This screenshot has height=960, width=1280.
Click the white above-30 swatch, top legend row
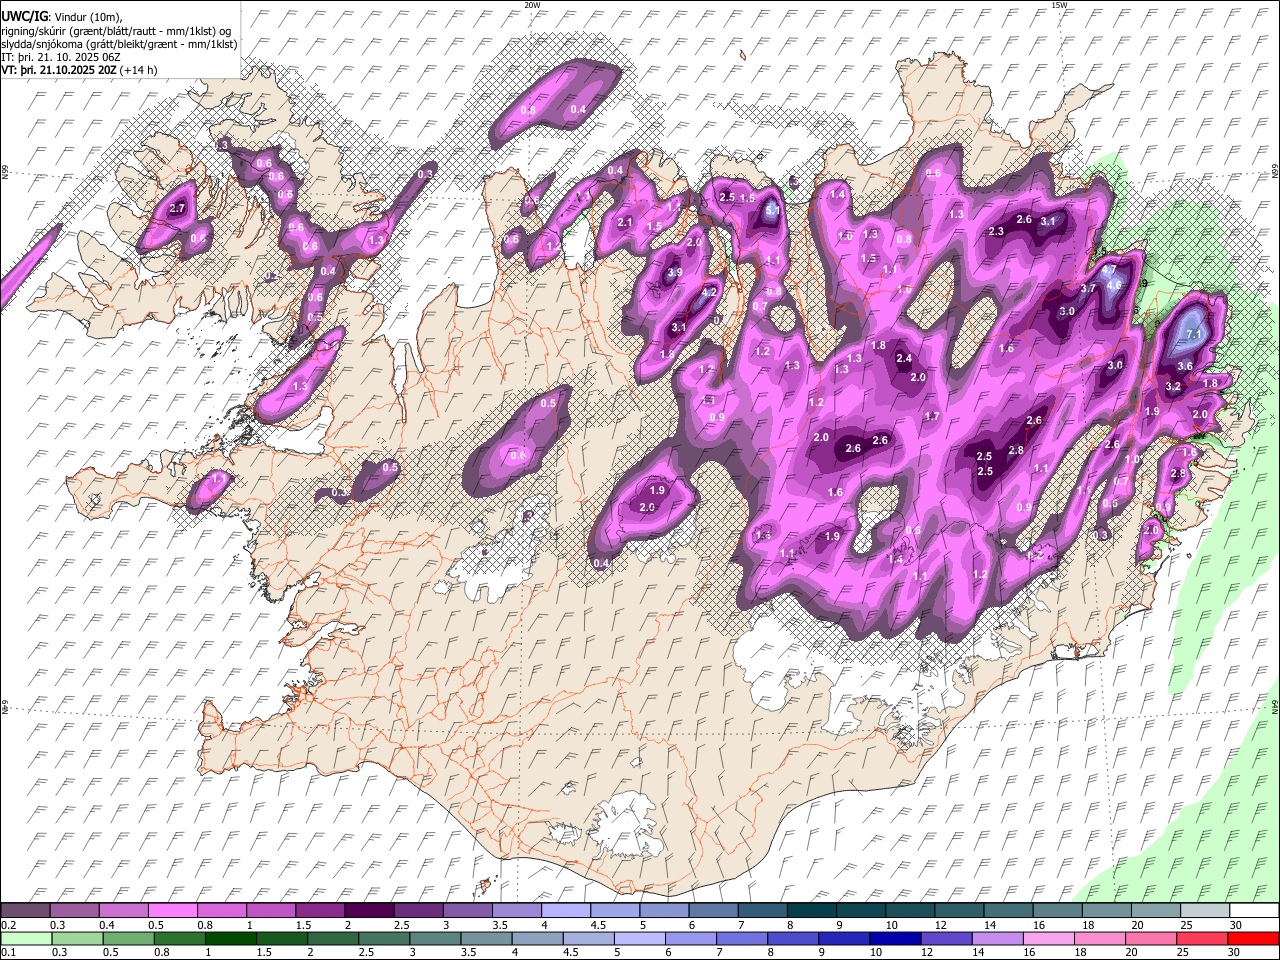coord(1253,911)
